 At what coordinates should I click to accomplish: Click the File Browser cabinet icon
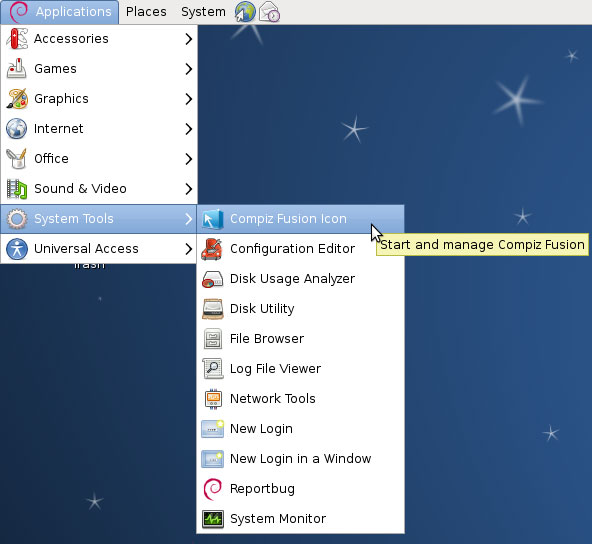213,339
